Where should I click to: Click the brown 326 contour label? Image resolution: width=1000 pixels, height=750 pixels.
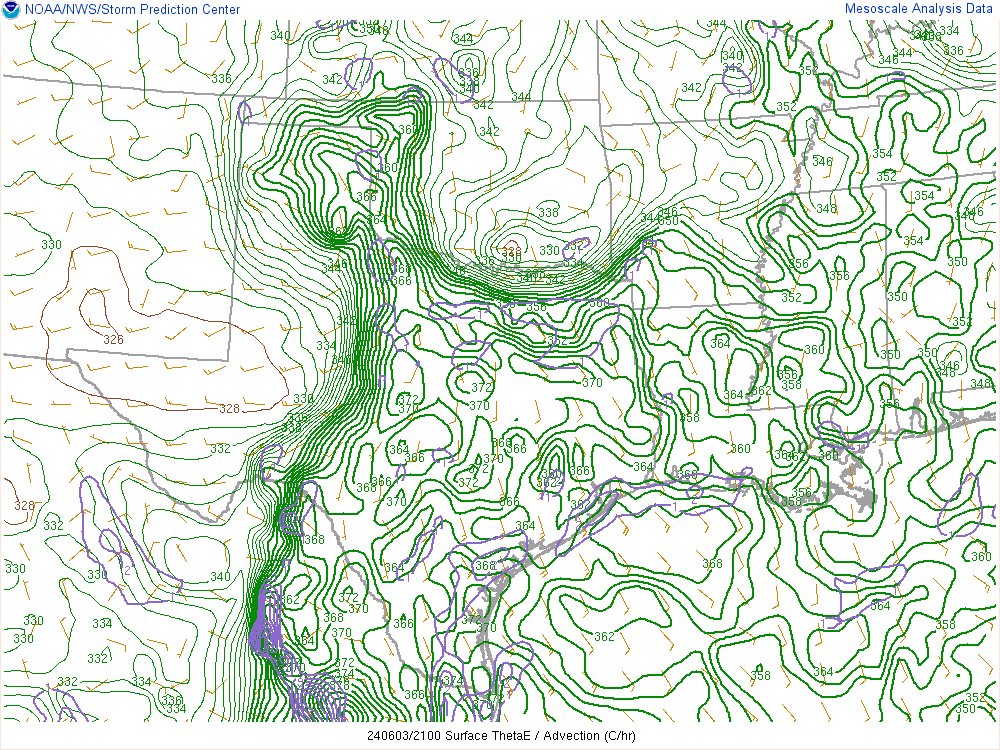point(114,340)
